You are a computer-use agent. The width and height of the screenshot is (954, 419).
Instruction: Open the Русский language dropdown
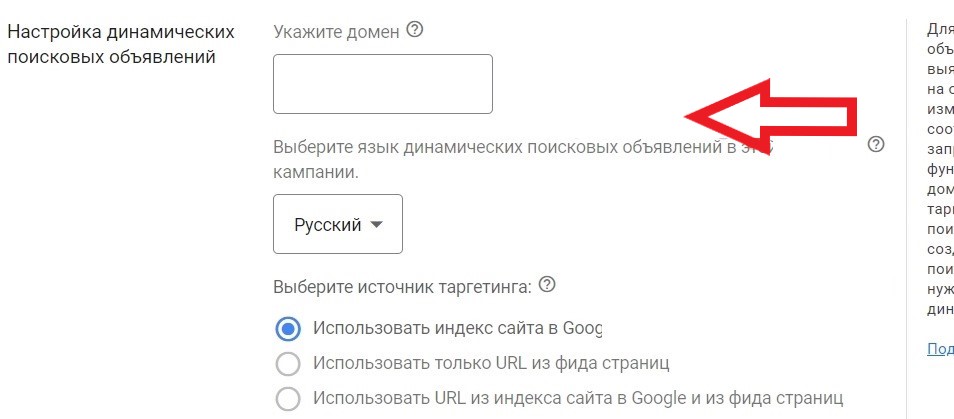338,225
